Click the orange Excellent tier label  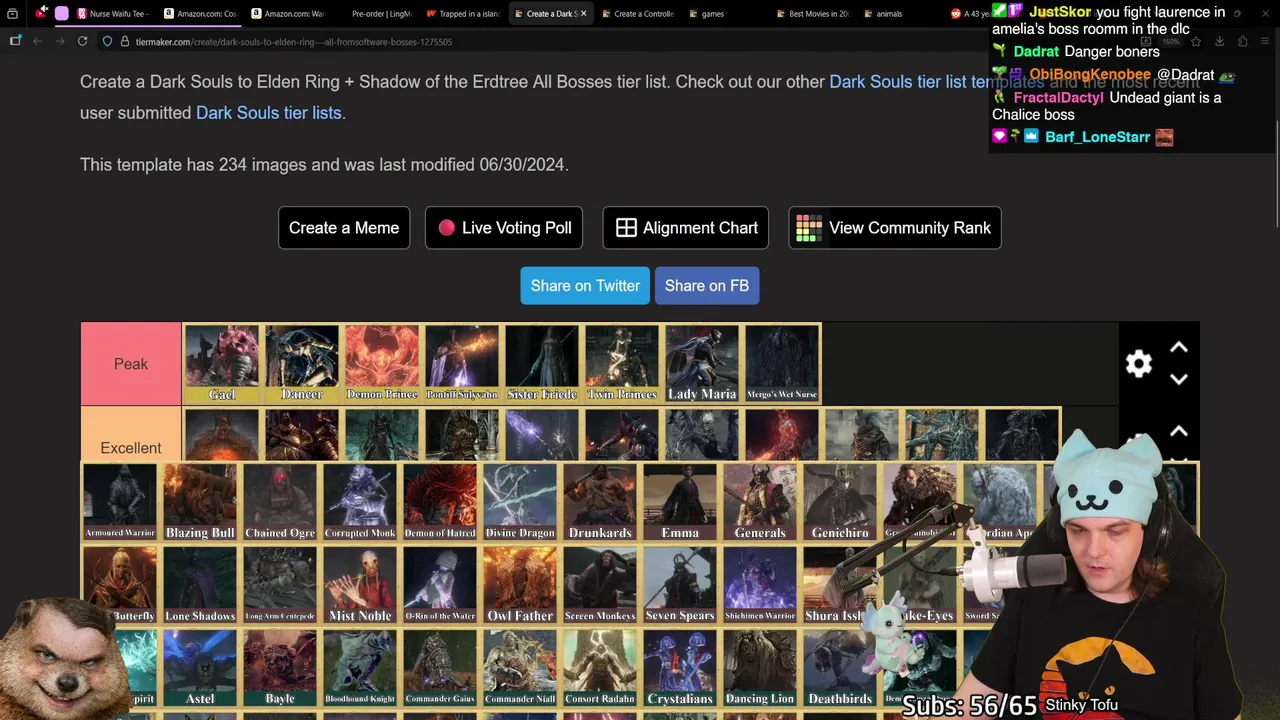click(x=131, y=434)
